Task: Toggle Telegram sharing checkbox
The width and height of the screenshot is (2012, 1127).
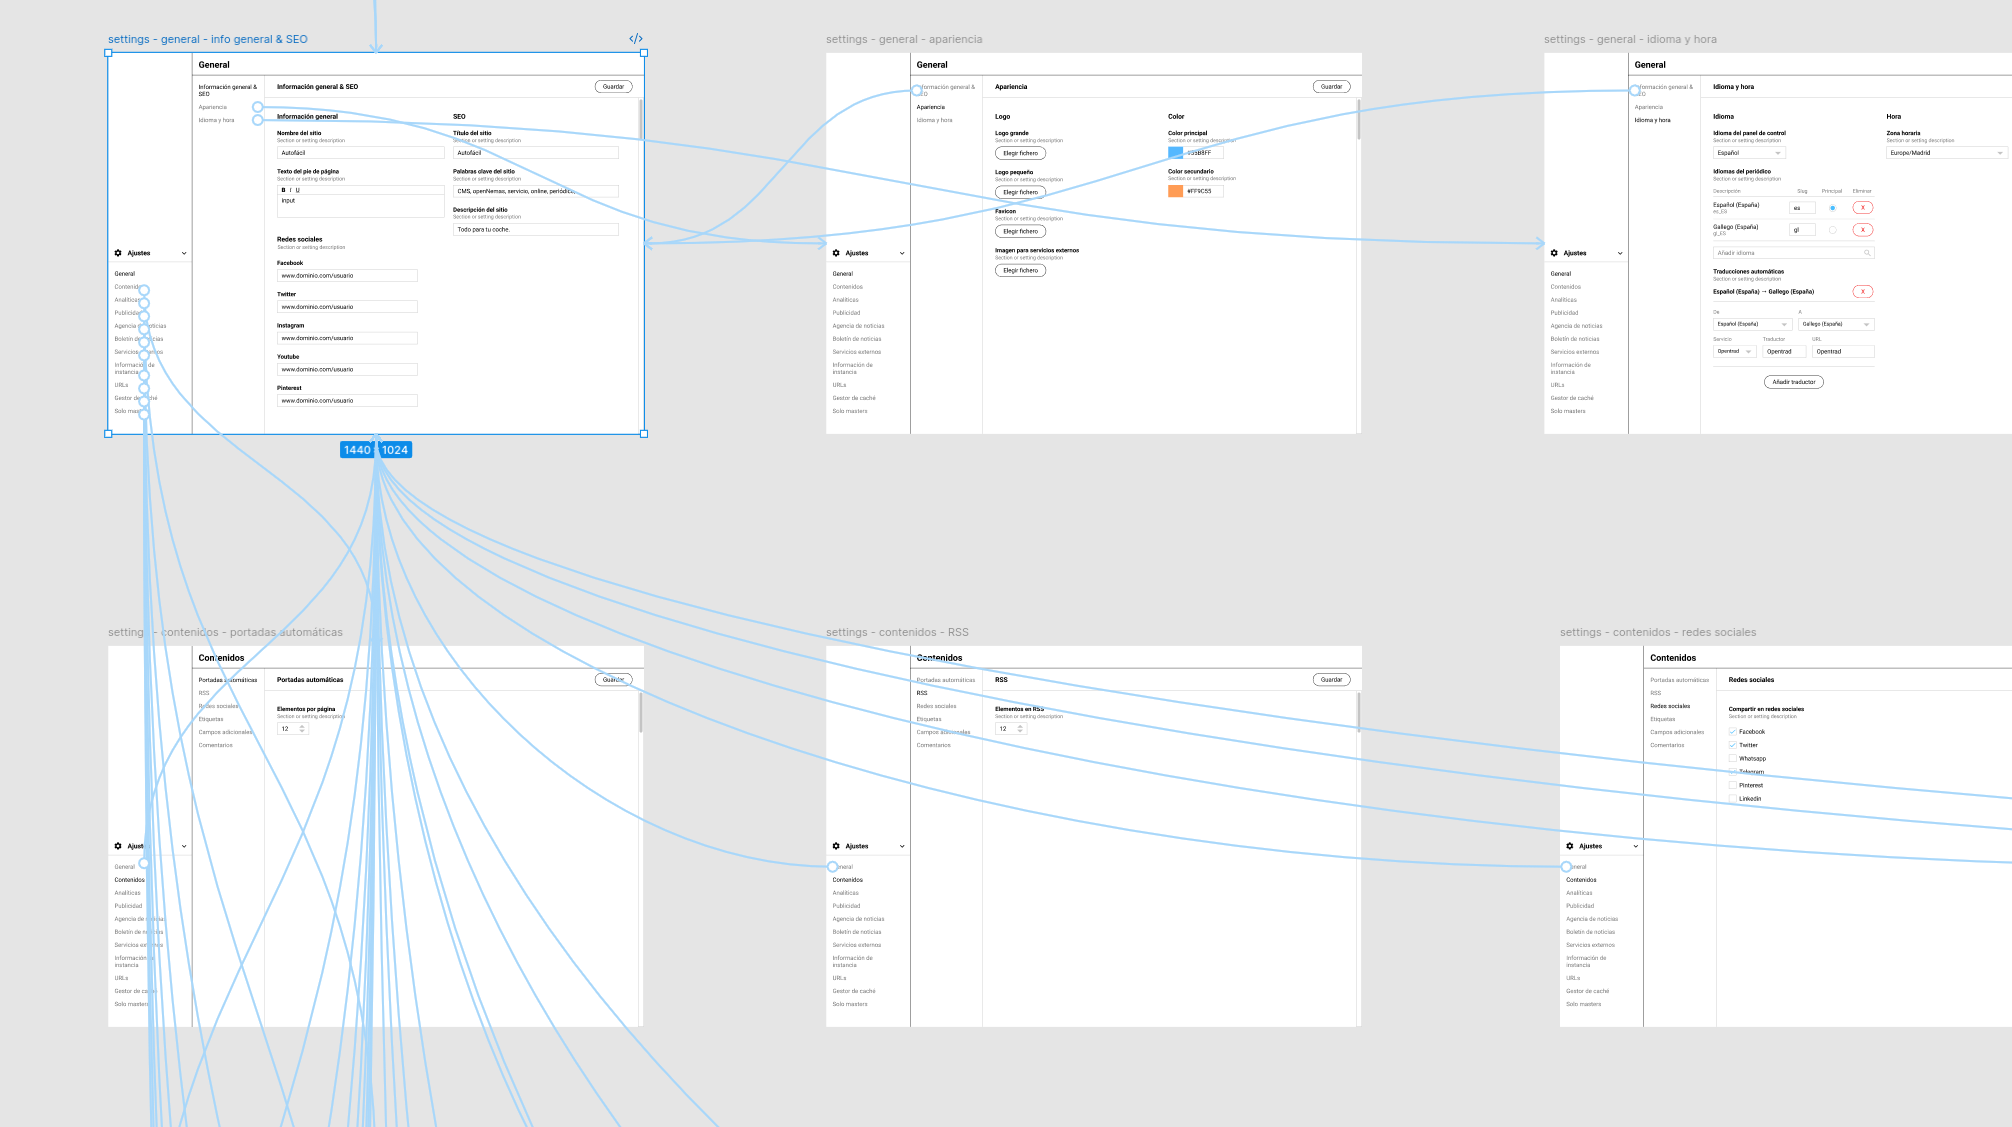Action: 1733,772
